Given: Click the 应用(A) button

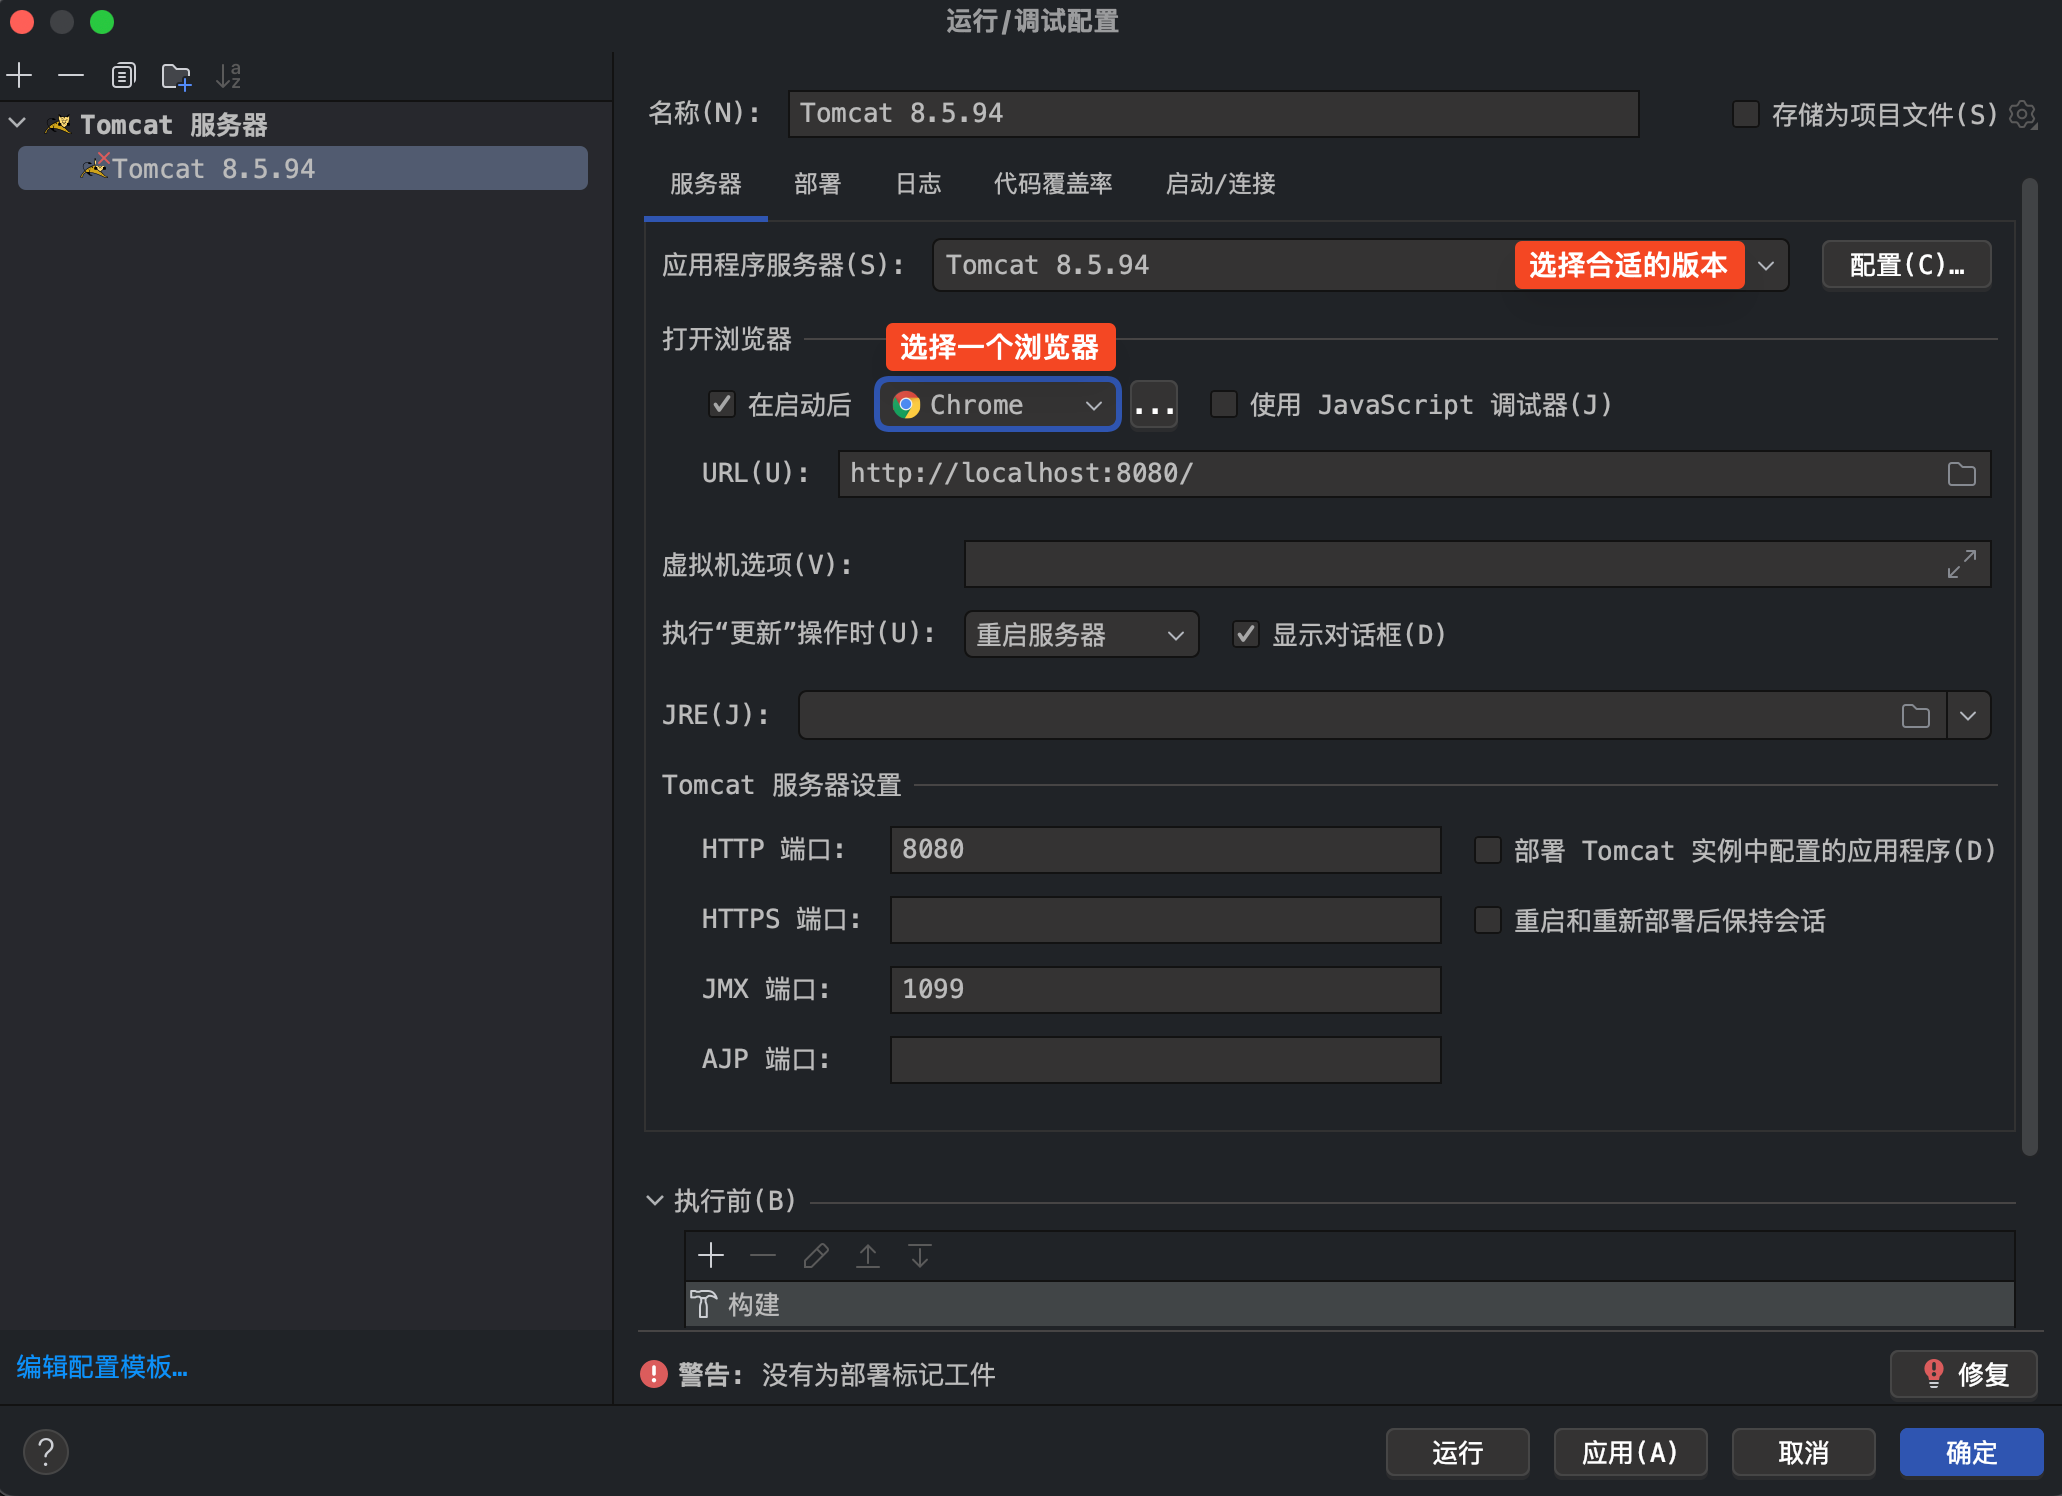Looking at the screenshot, I should click(1630, 1452).
